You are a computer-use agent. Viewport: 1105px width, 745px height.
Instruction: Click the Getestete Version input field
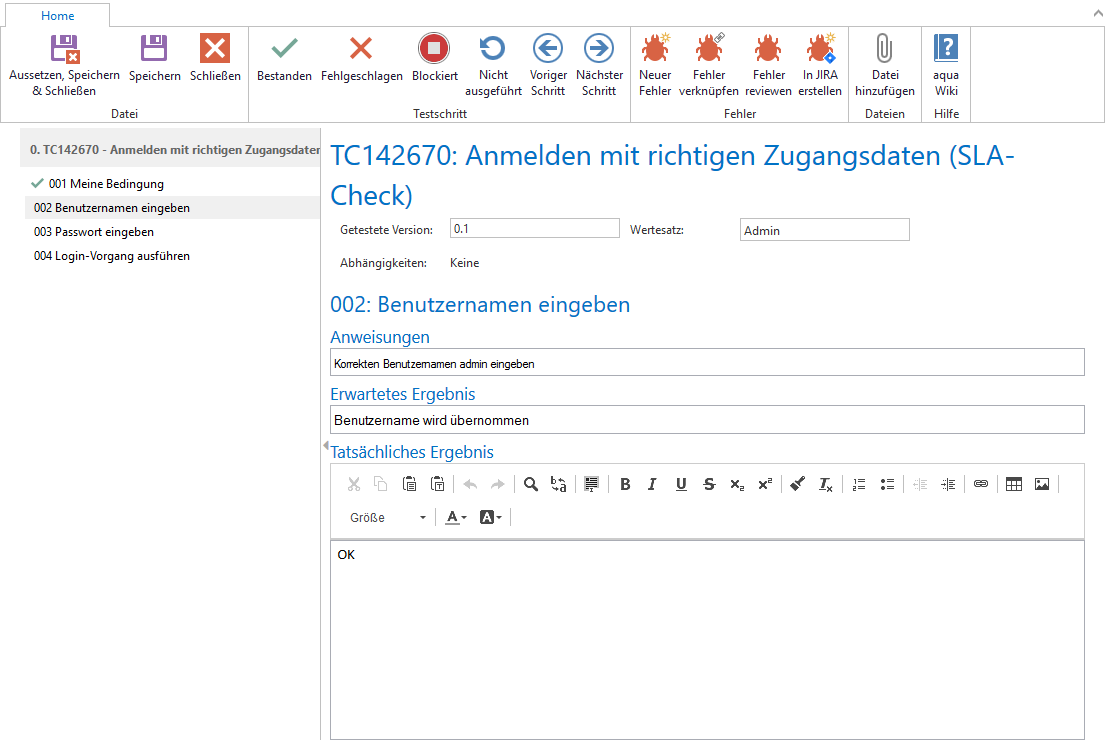[534, 229]
